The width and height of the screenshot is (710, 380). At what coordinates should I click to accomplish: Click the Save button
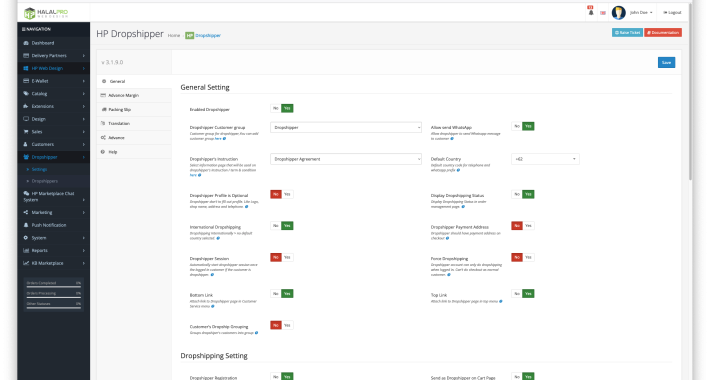point(666,63)
